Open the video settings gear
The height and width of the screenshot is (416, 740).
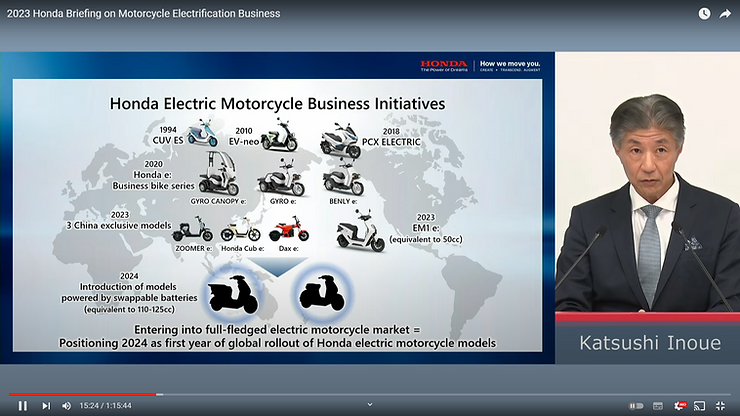[x=680, y=406]
